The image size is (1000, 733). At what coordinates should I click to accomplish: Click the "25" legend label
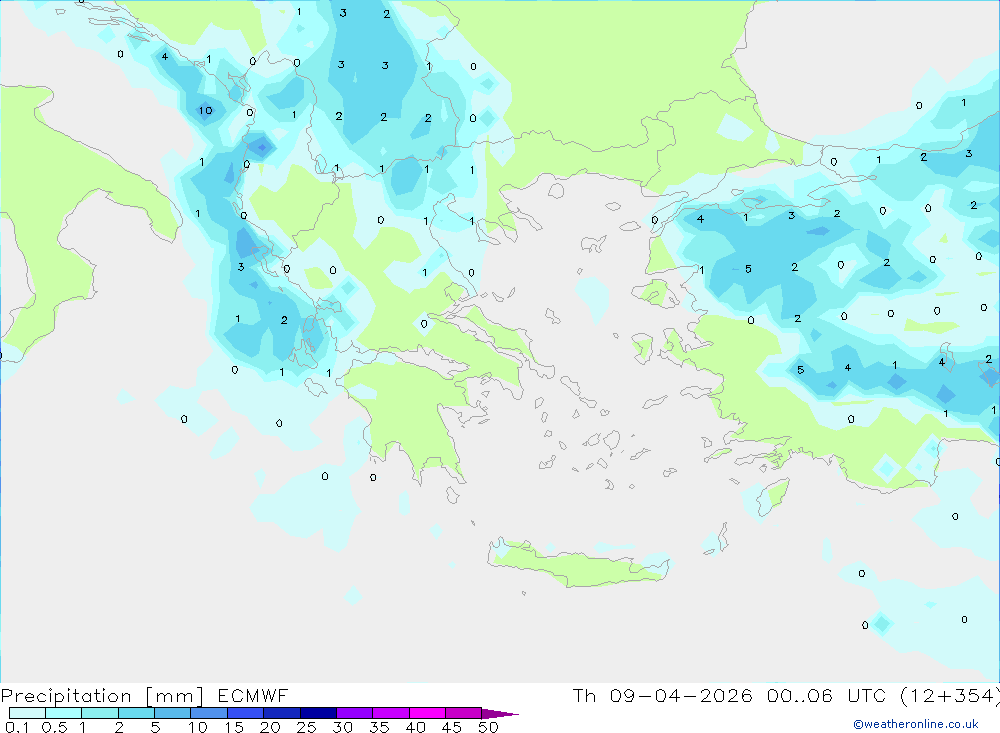(306, 727)
